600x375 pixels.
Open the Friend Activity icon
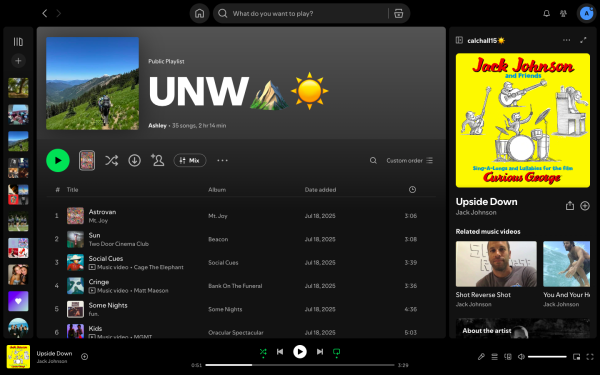point(563,13)
